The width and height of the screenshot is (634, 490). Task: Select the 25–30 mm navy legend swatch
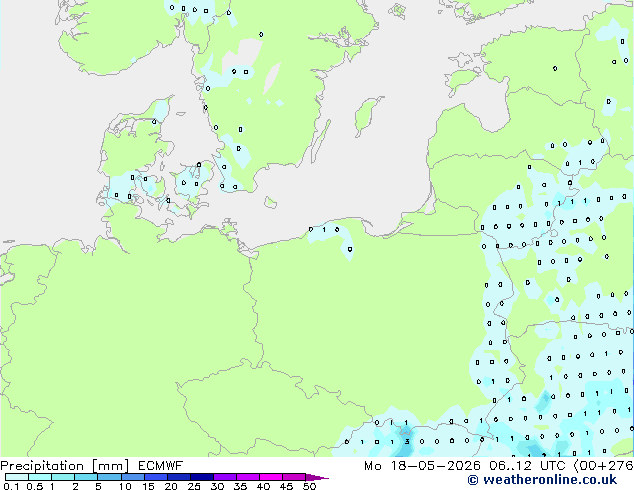202,477
